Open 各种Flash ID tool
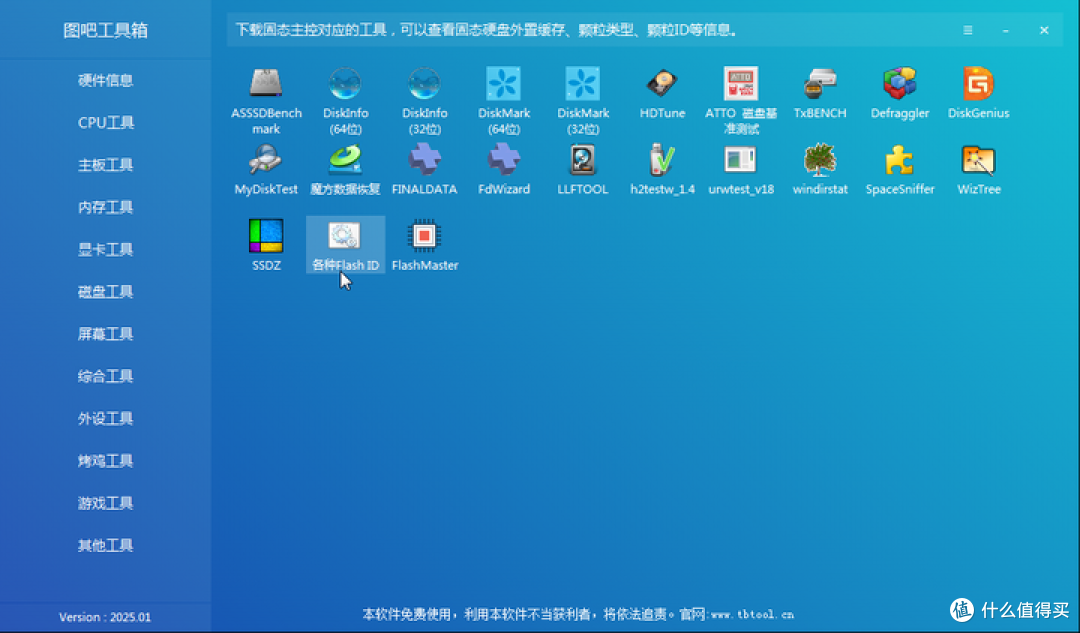 click(345, 245)
